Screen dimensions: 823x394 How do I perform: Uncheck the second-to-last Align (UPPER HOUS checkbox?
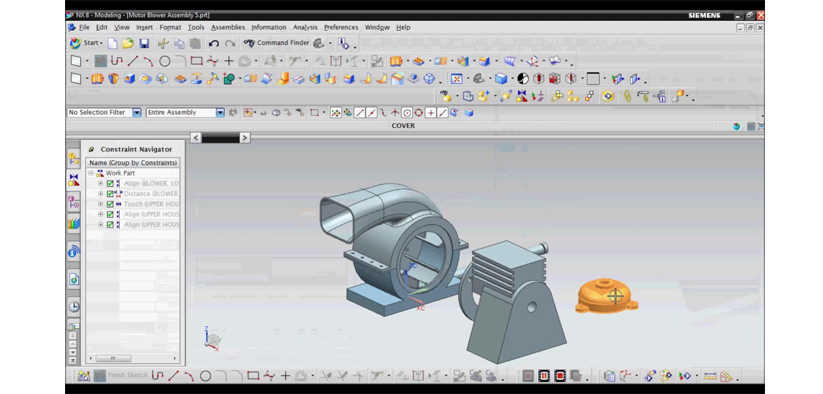click(x=110, y=215)
